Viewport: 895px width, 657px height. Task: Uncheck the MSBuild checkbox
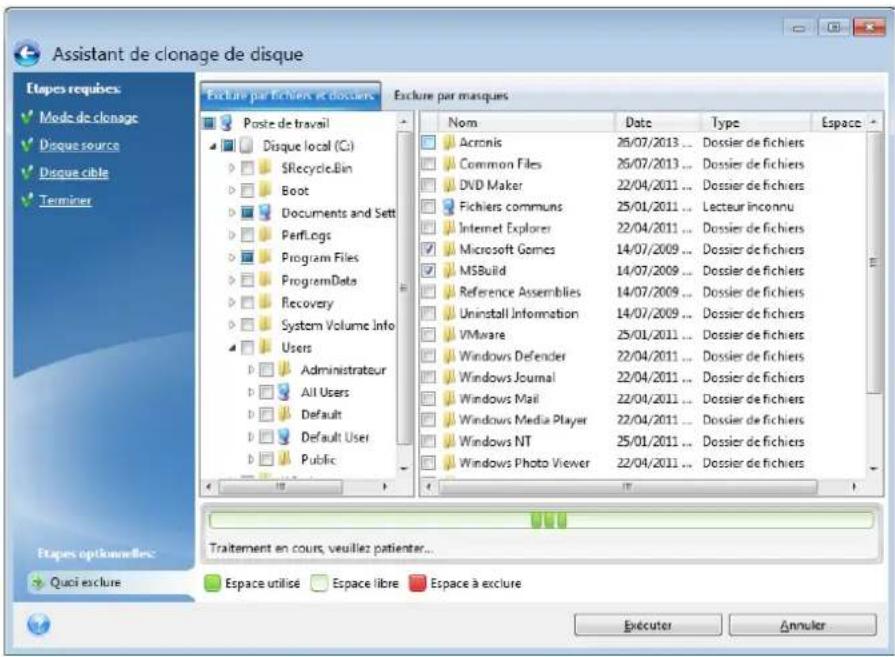coord(428,271)
